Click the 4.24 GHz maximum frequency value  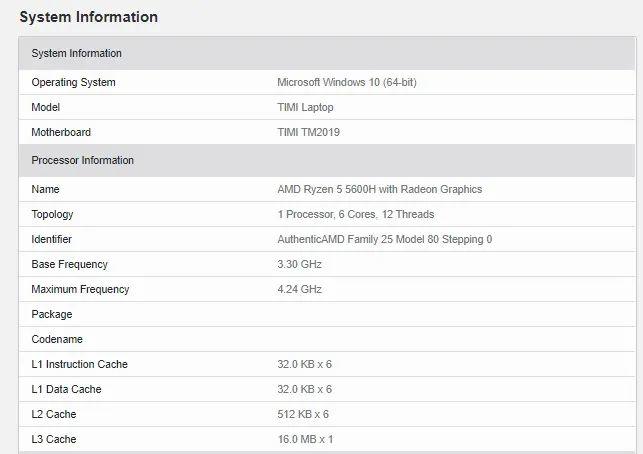coord(299,289)
